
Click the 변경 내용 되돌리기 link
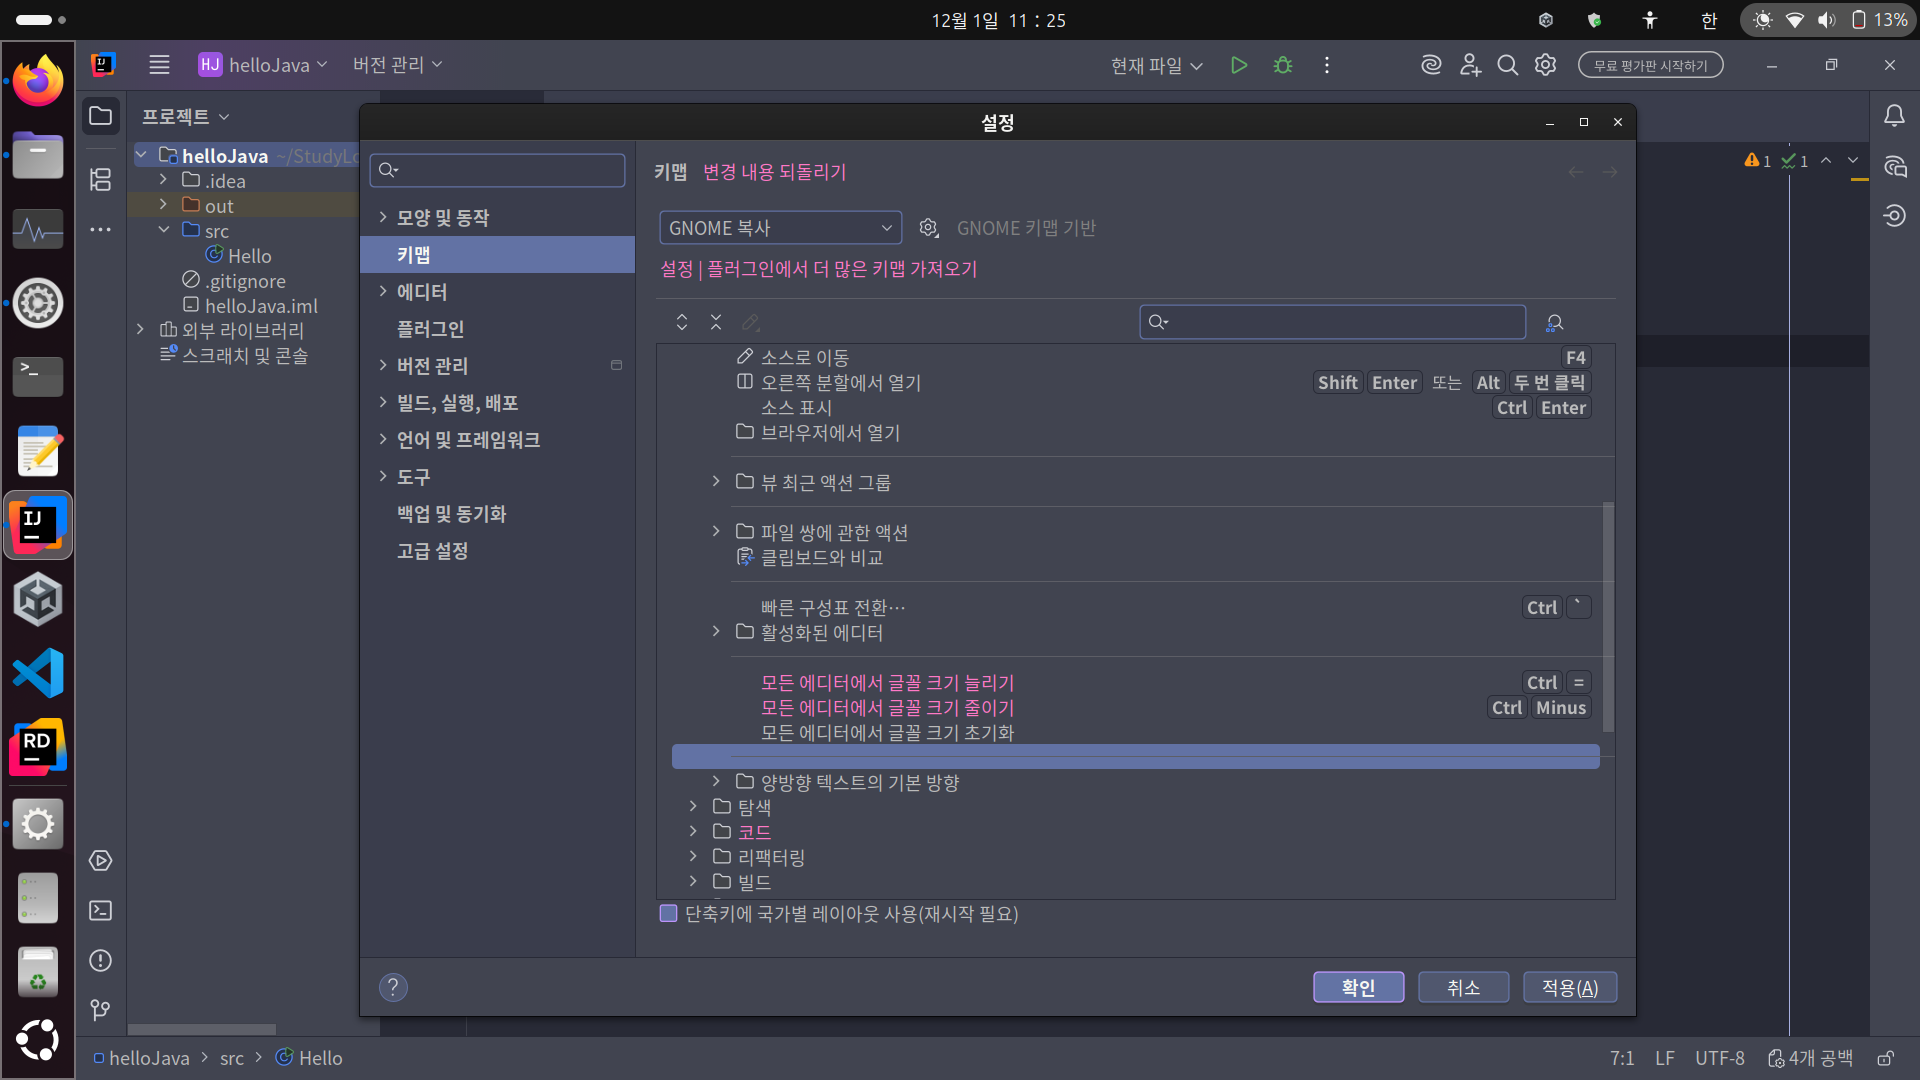pos(774,172)
